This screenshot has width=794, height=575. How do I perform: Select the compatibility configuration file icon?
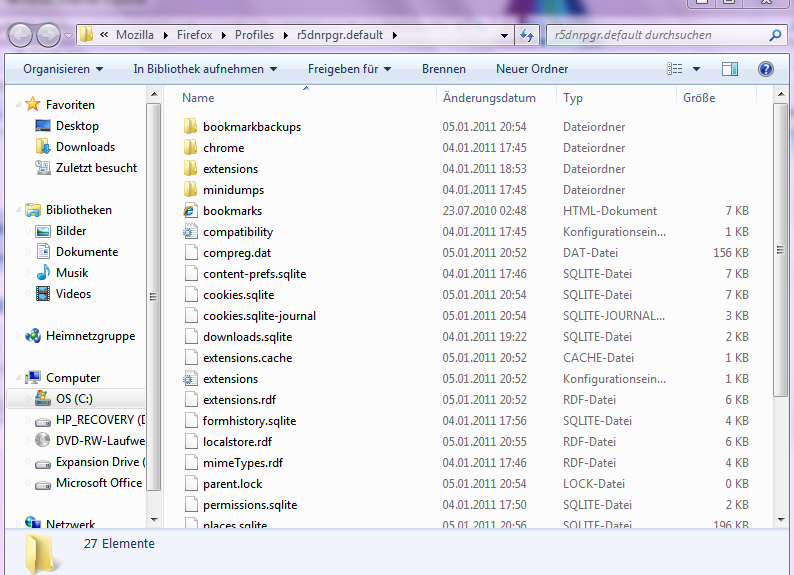coord(191,232)
